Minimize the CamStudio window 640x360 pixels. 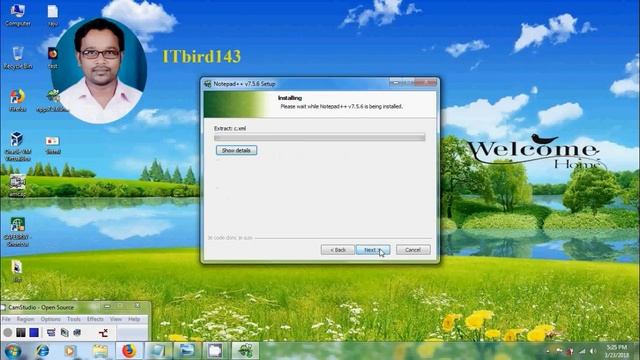point(107,306)
